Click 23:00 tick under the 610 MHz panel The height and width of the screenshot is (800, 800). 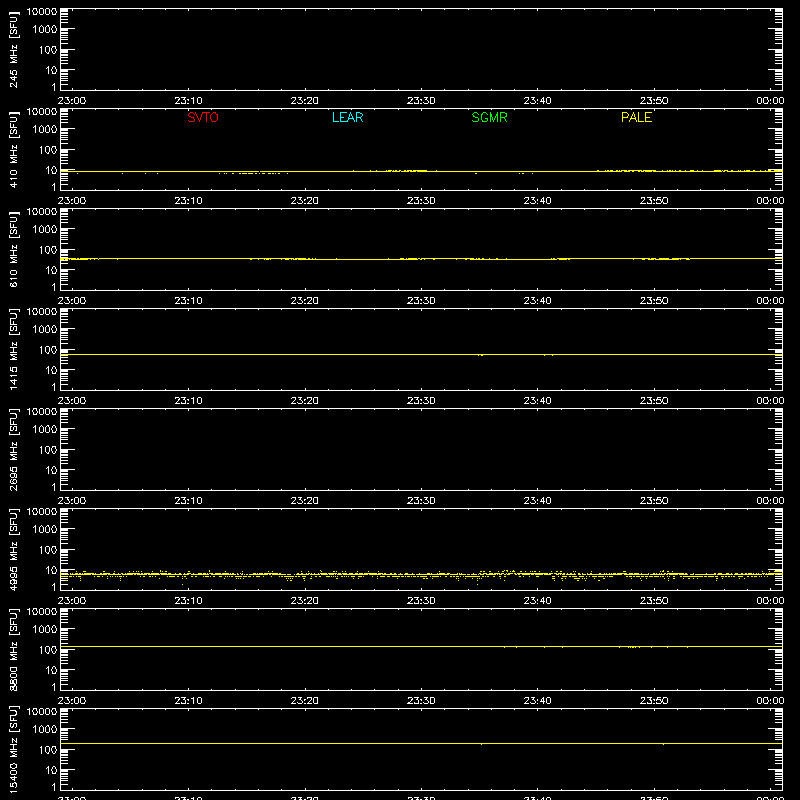[72, 301]
